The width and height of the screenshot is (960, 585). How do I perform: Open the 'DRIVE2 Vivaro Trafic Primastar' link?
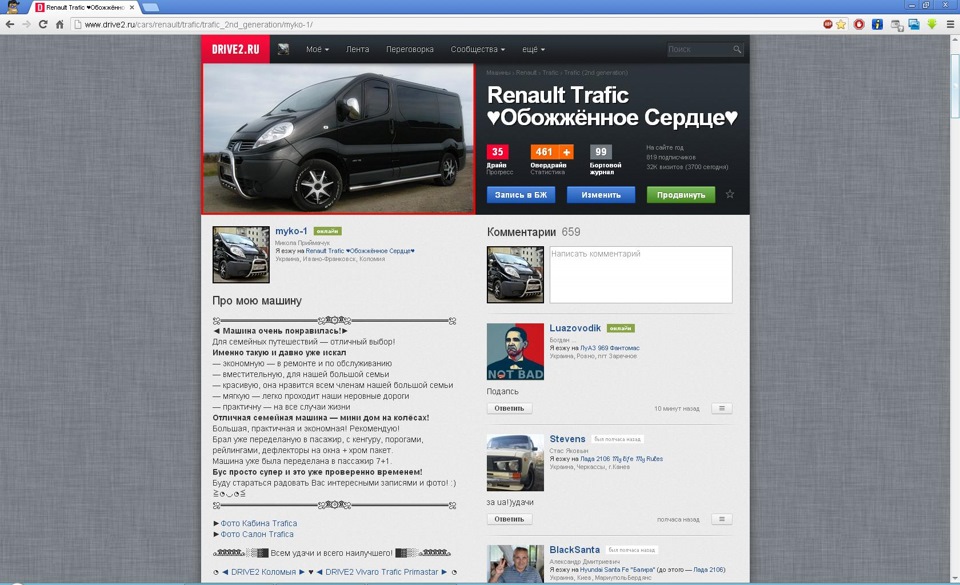click(x=381, y=572)
